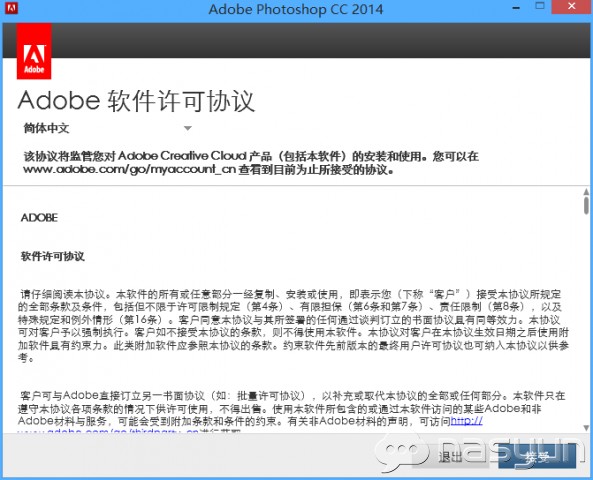Click the 退出 (Quit) button
Viewport: 593px width, 480px height.
click(x=450, y=457)
